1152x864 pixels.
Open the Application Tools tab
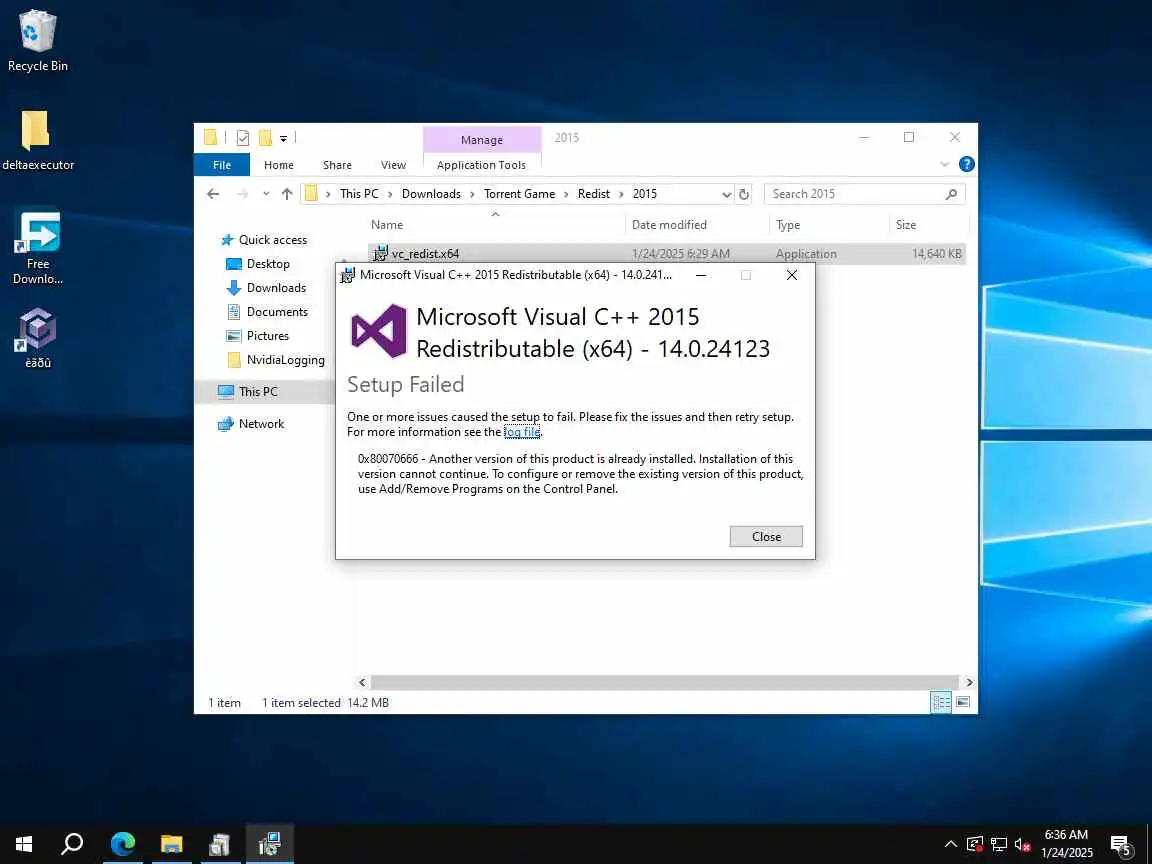(x=481, y=165)
